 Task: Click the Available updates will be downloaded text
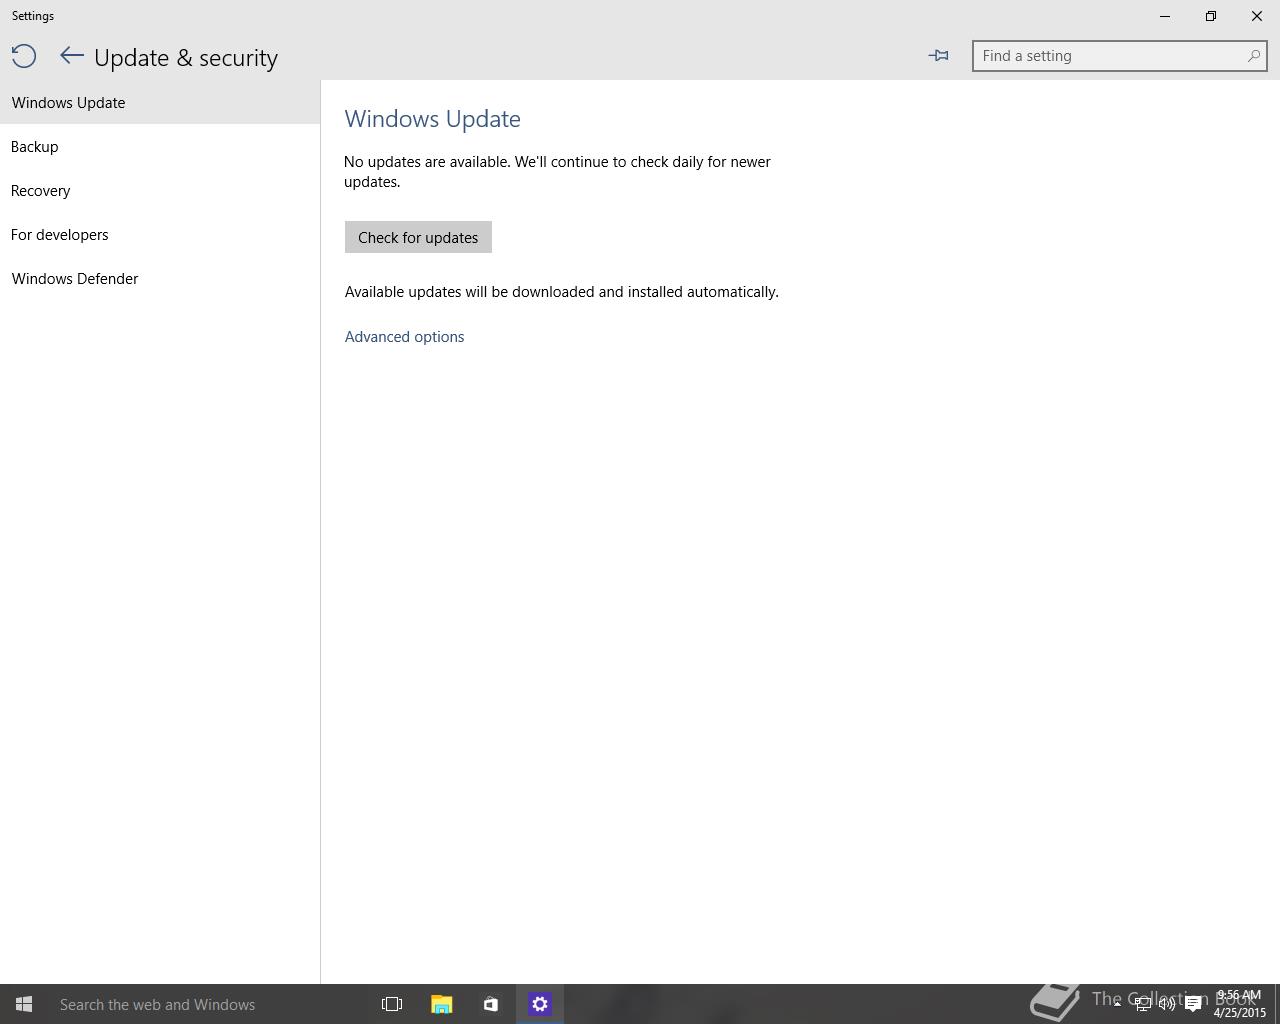(x=562, y=292)
